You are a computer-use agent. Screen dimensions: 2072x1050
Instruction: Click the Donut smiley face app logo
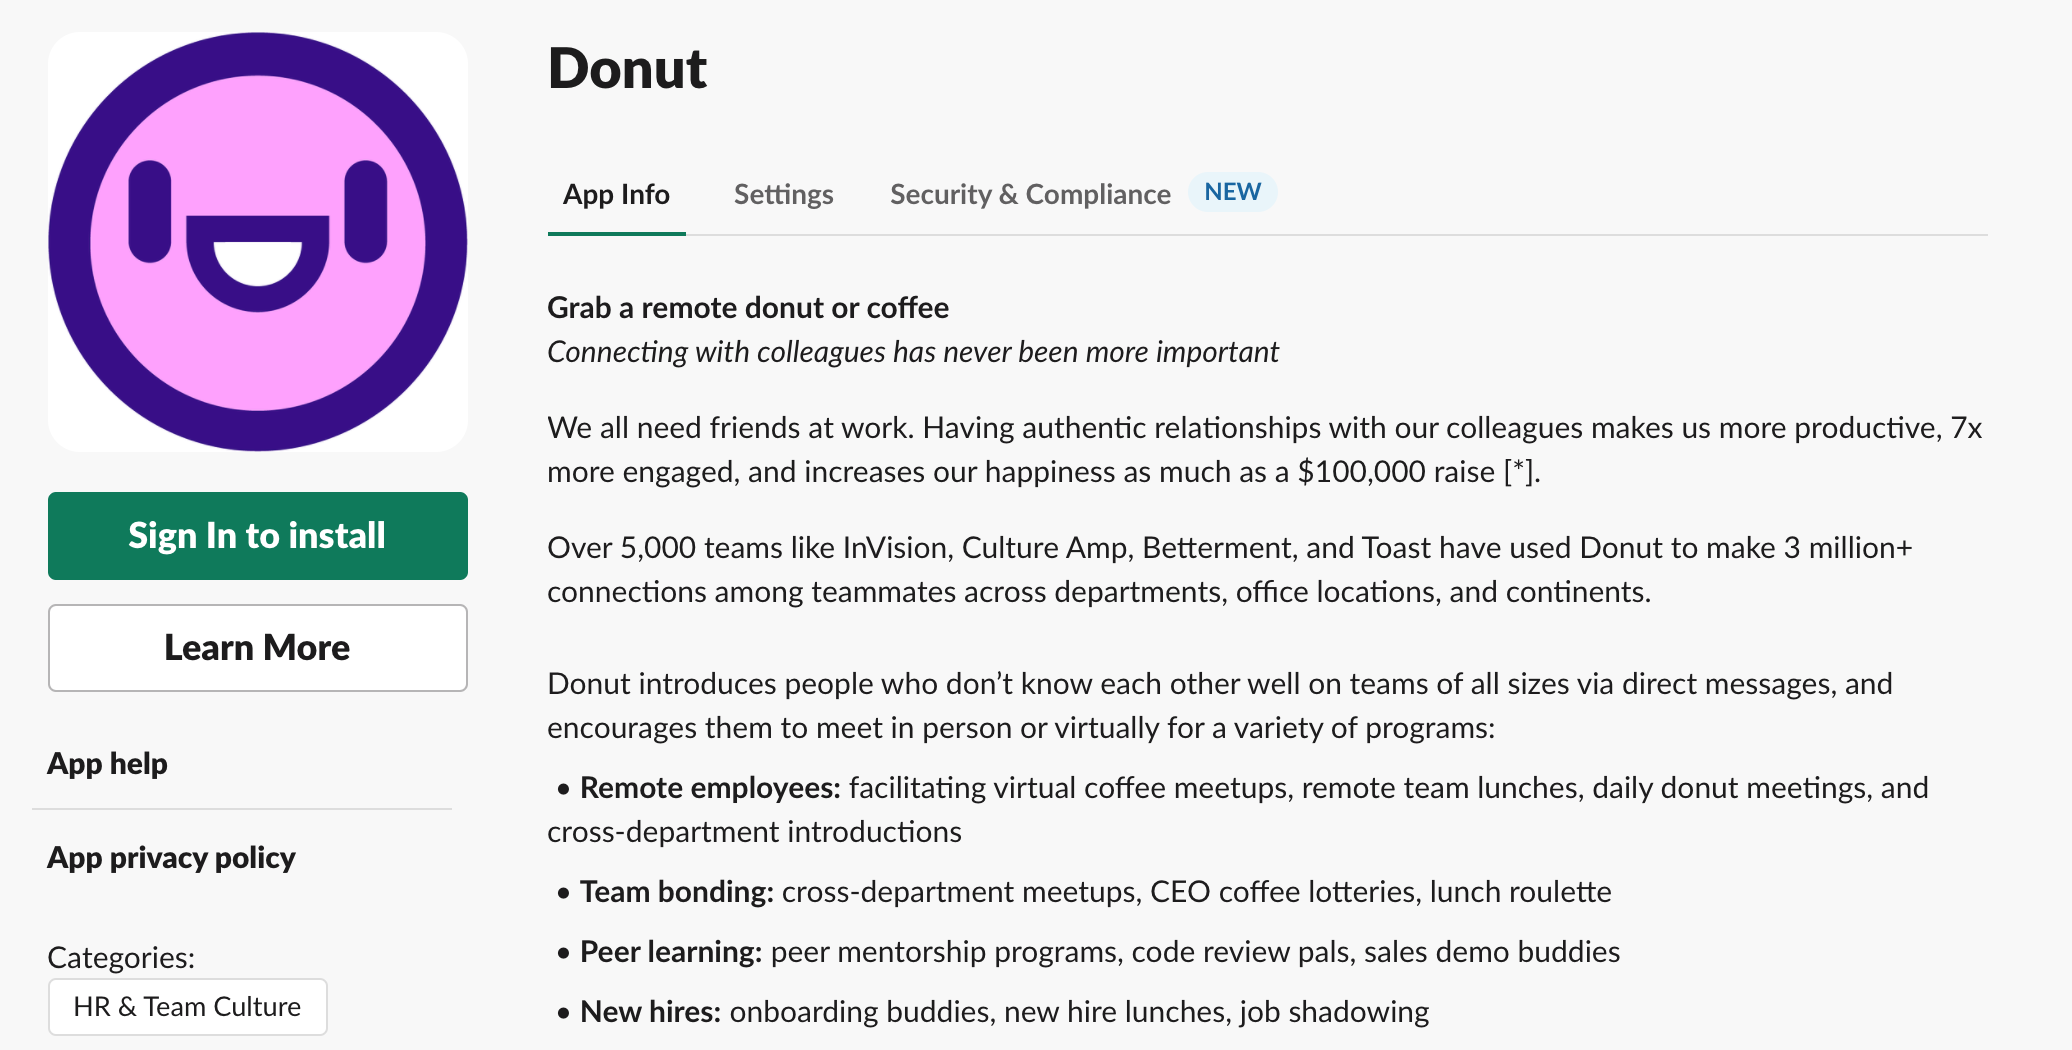[x=258, y=242]
